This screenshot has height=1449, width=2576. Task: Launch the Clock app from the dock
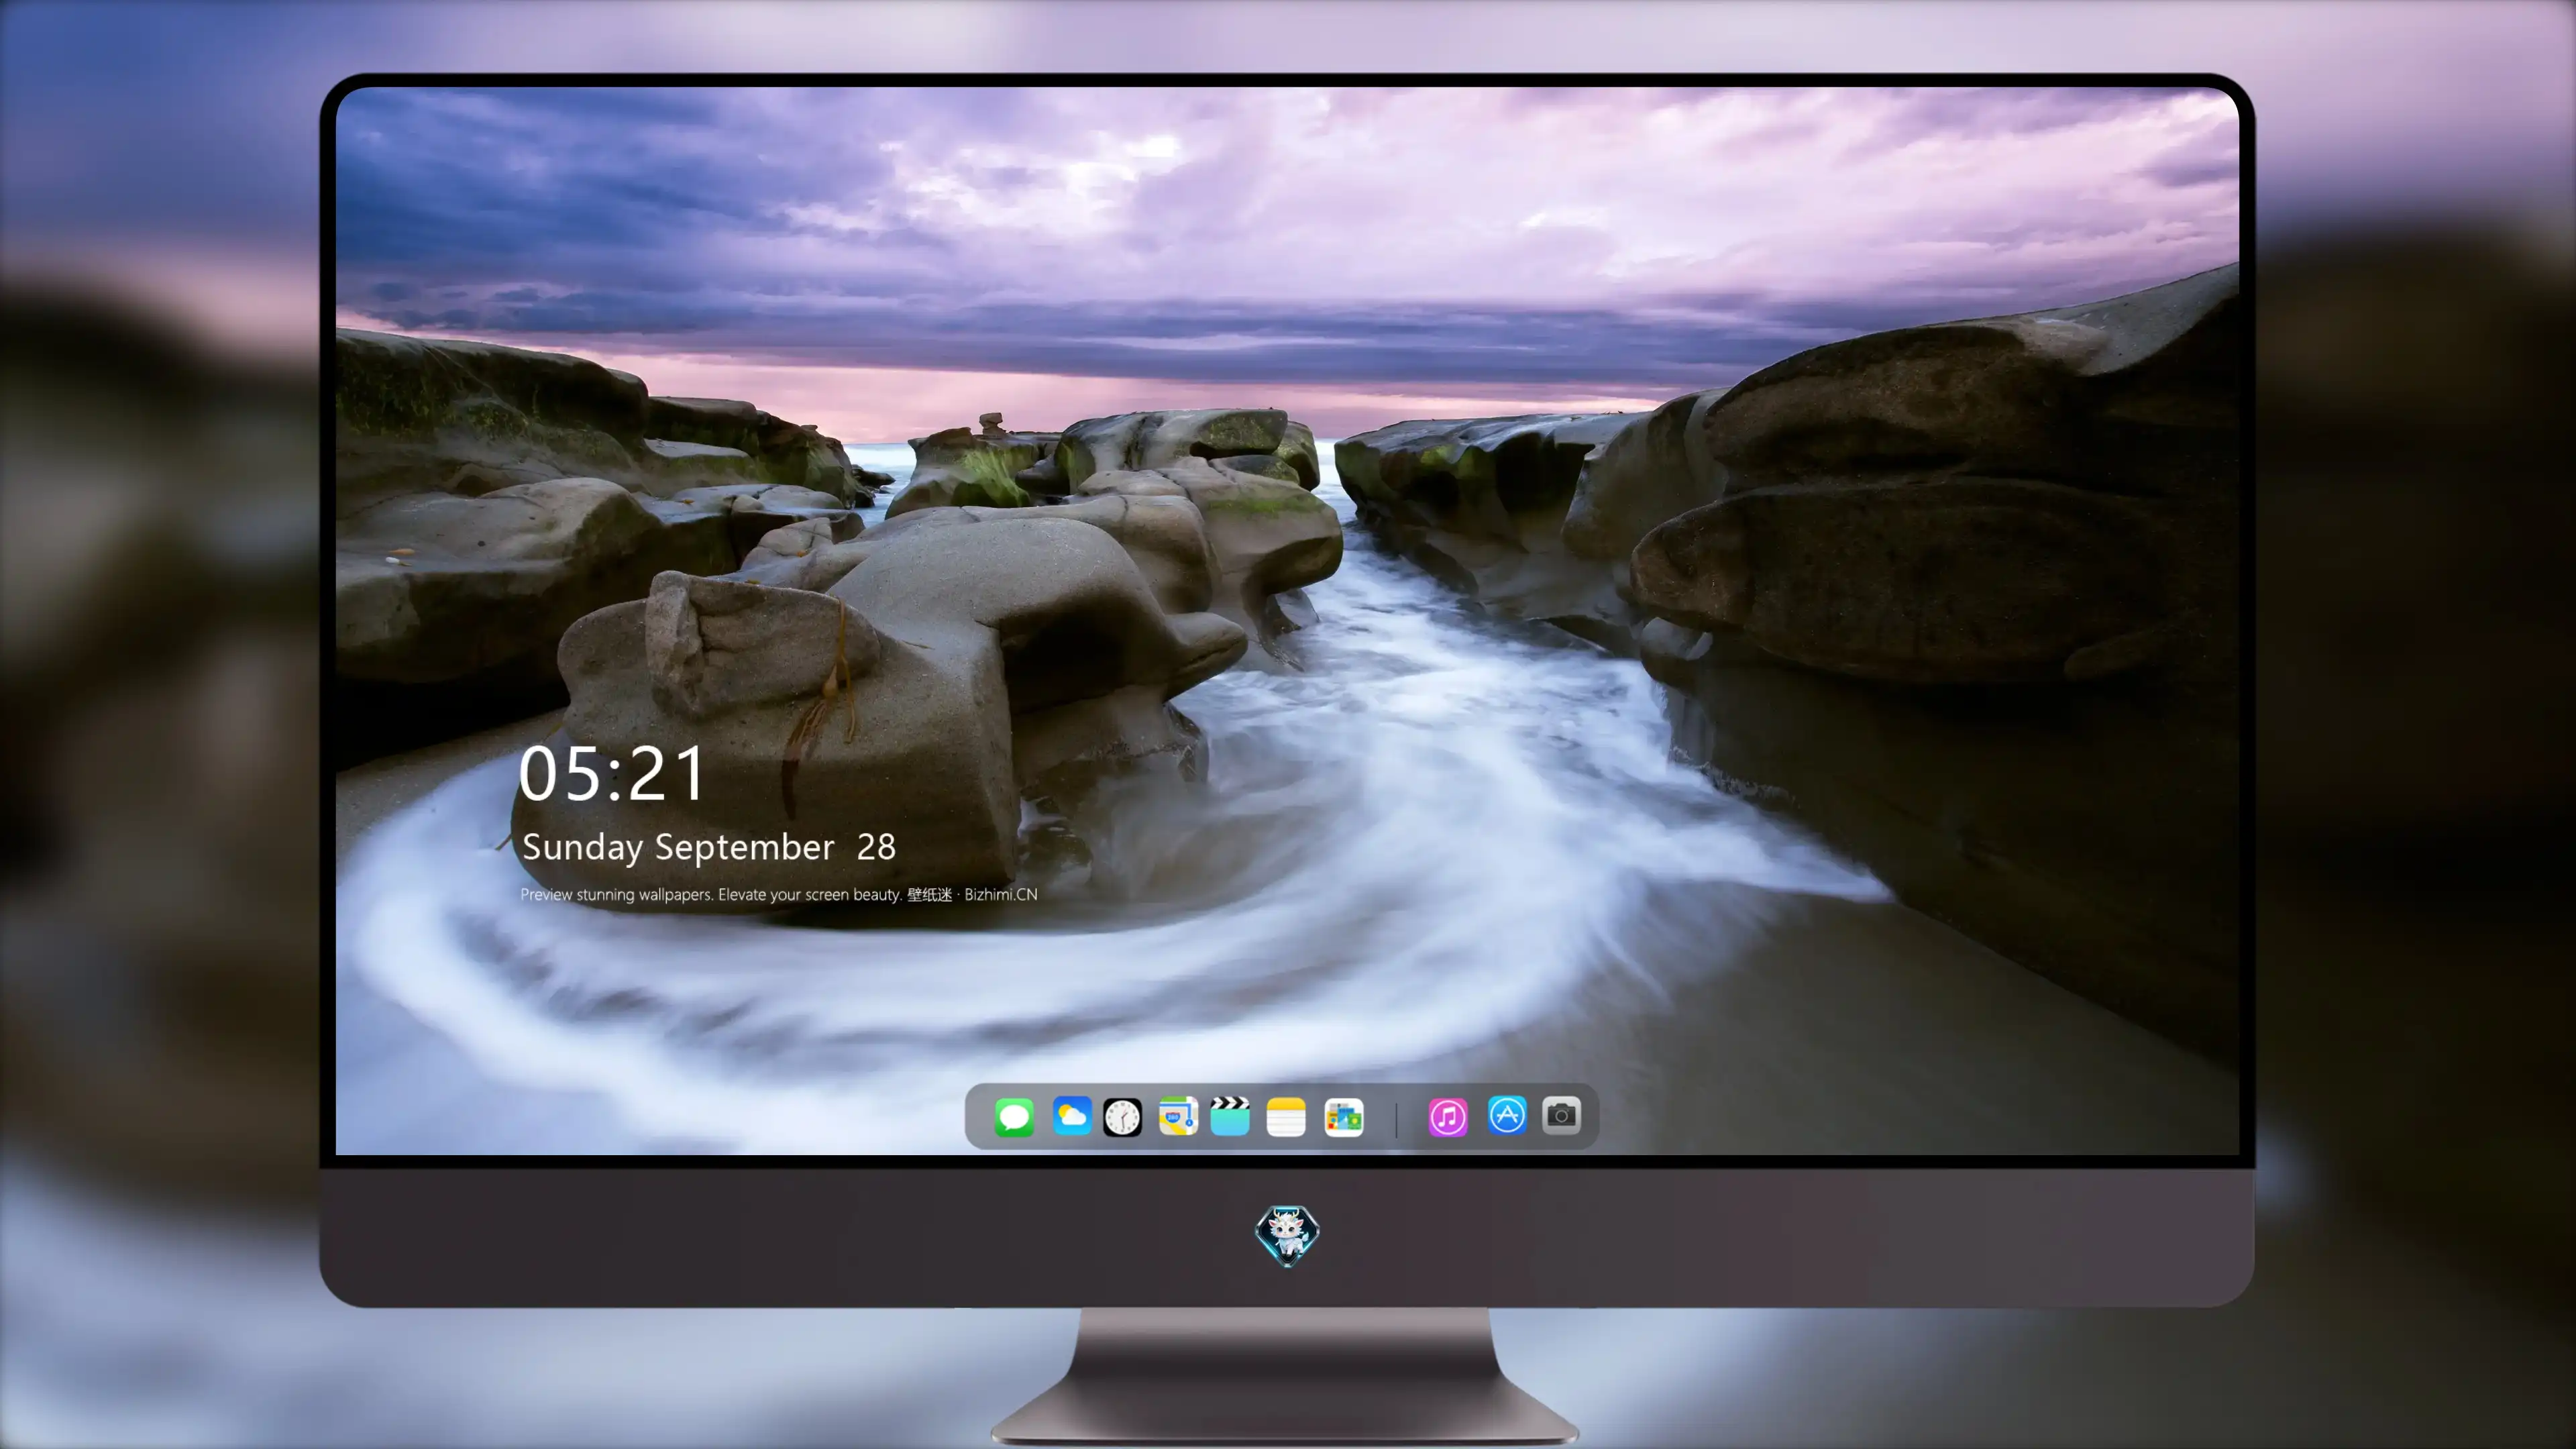pos(1122,1117)
